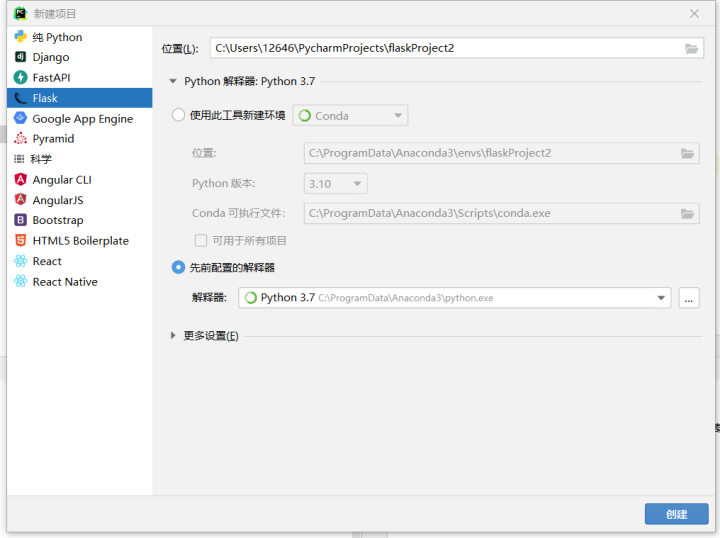Click the Flask horn icon

(x=20, y=98)
